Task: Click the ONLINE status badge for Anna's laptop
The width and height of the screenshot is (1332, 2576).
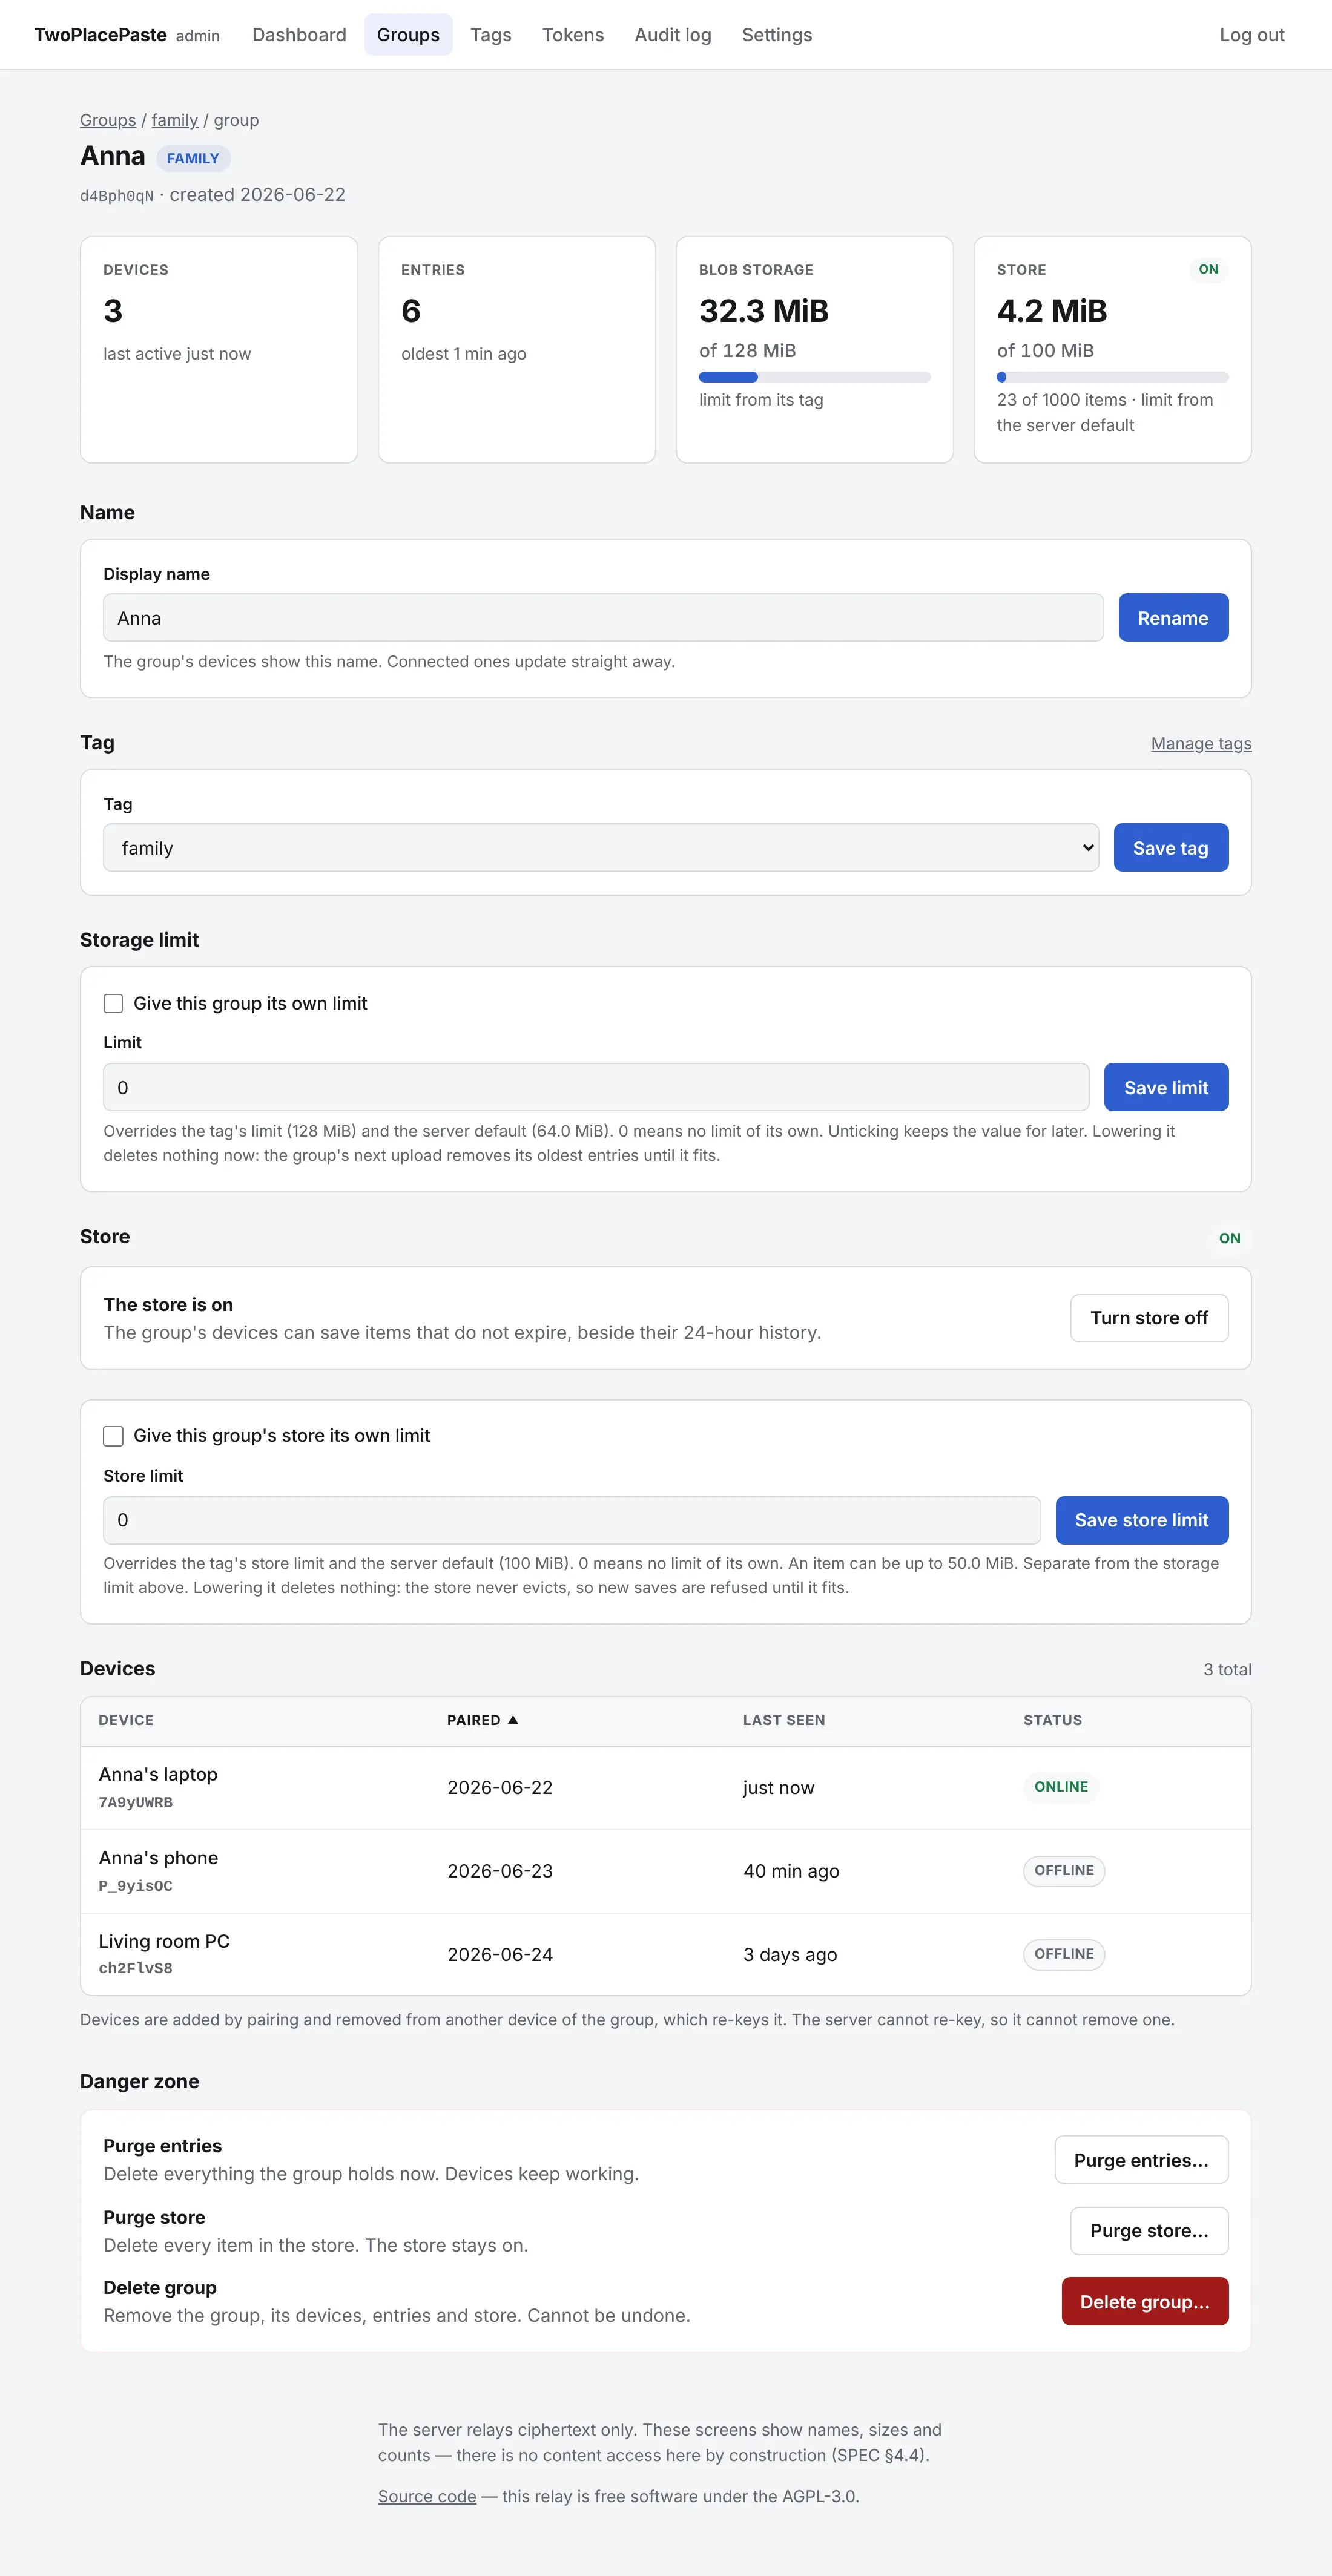Action: coord(1061,1787)
